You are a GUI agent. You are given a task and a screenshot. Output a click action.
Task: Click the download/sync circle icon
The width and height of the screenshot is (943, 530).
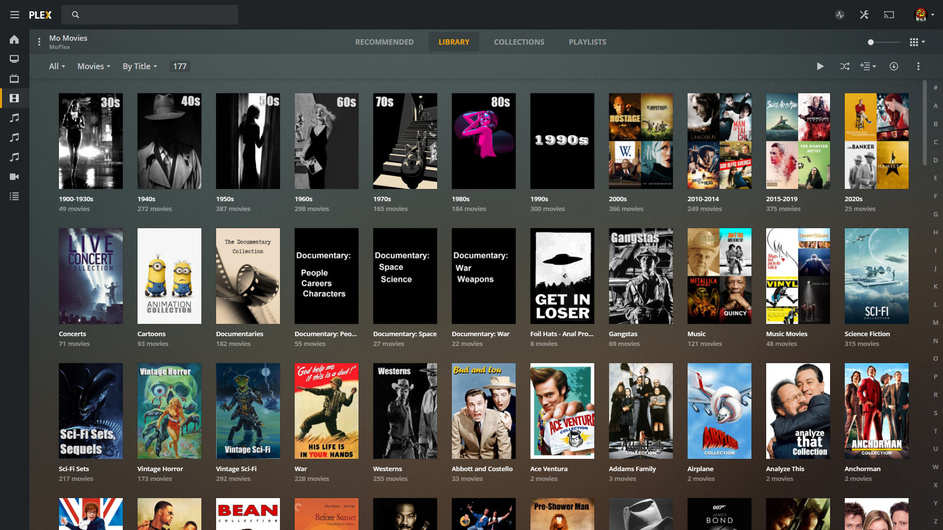894,66
